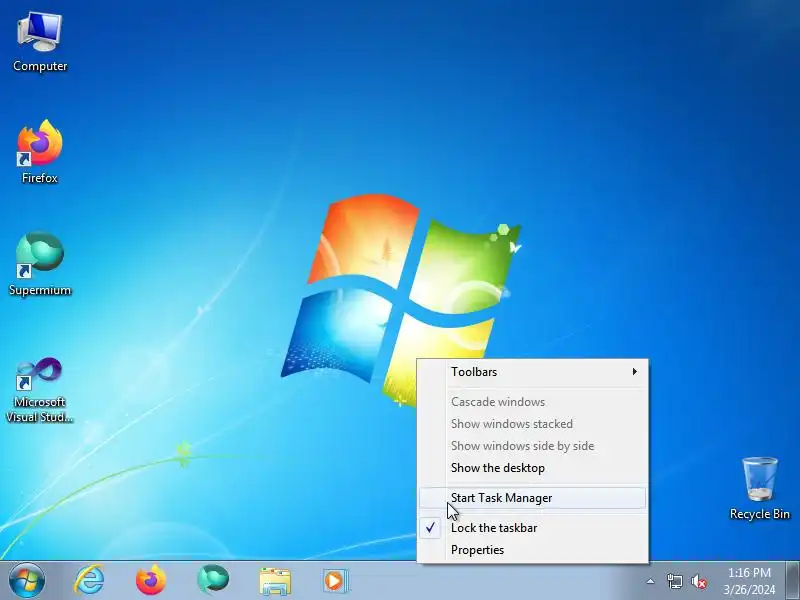Choose Show windows side by side

tap(533, 446)
